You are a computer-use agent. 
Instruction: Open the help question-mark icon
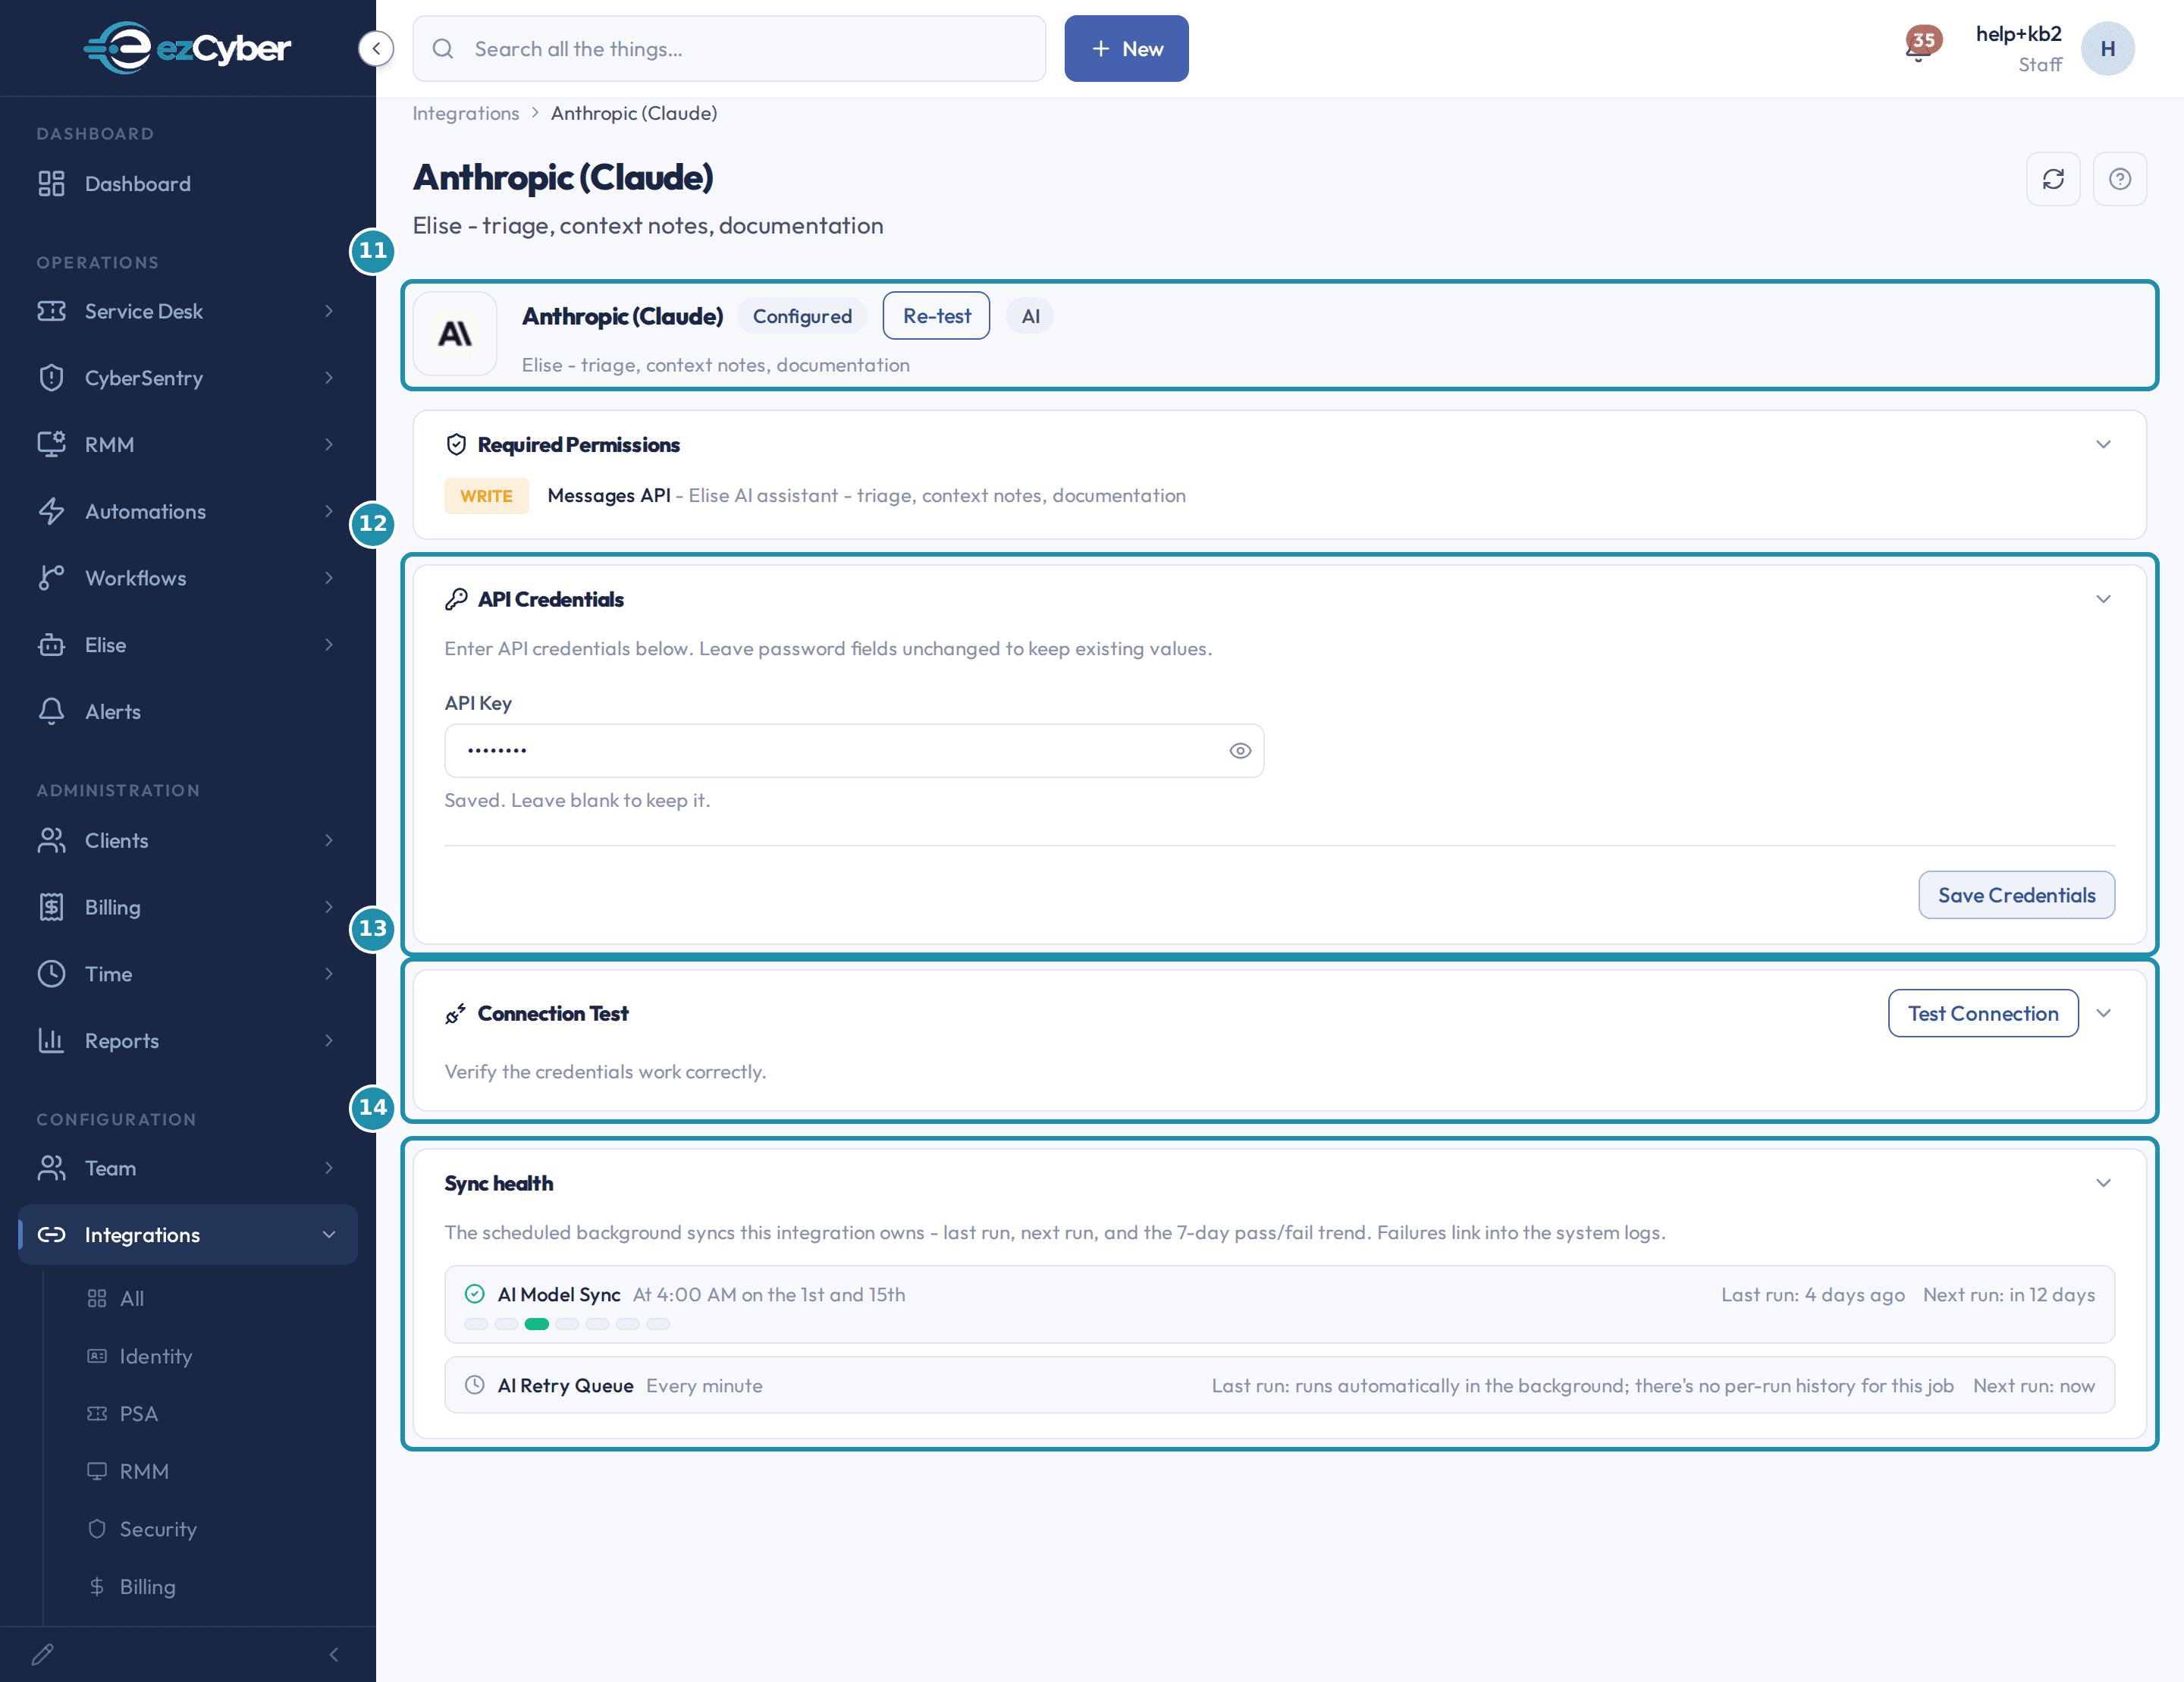(x=2120, y=179)
